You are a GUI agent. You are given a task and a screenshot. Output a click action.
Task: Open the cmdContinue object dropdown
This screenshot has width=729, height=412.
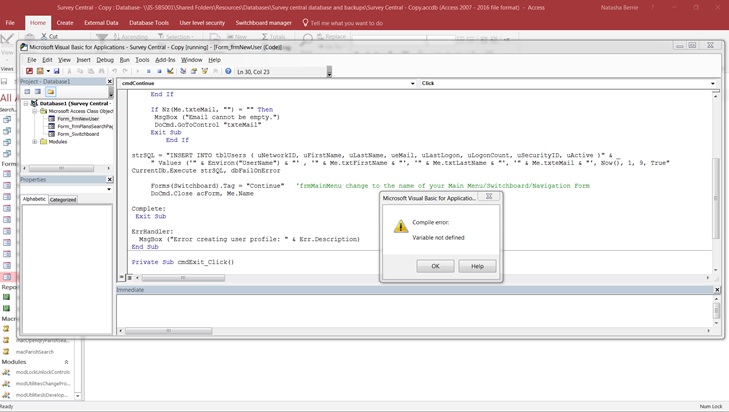click(412, 83)
